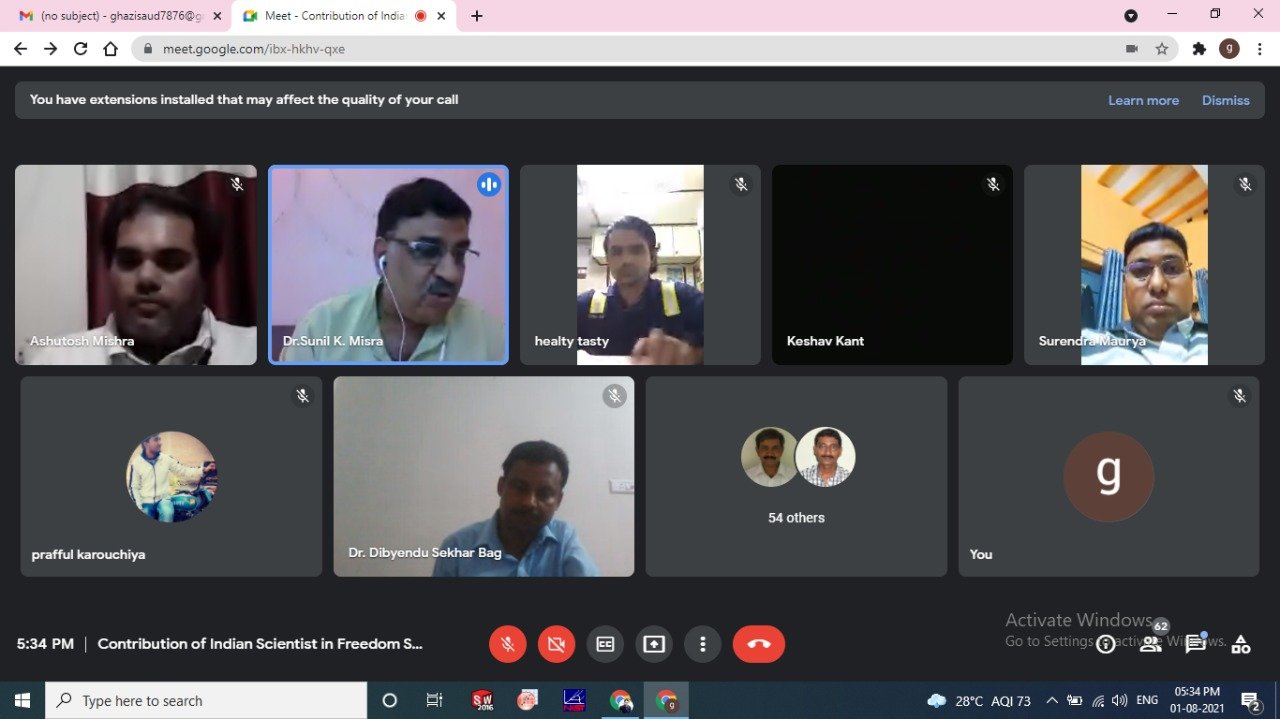The width and height of the screenshot is (1280, 719).
Task: Open the three-dot more options menu in Meet
Action: pyautogui.click(x=703, y=644)
